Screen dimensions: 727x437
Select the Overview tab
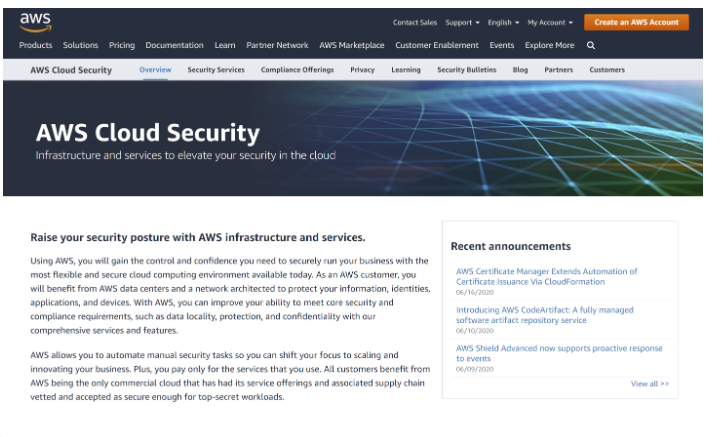click(155, 70)
